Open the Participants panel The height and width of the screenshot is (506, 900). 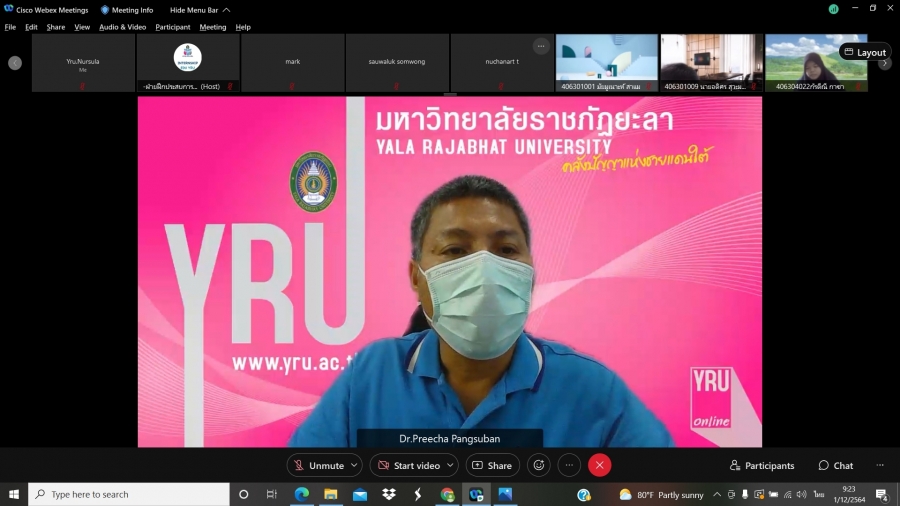tap(762, 465)
